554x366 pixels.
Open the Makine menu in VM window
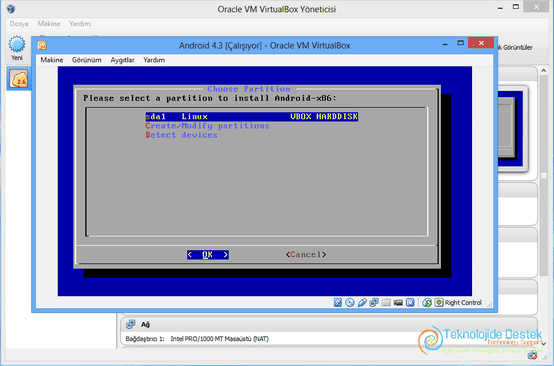(x=52, y=60)
